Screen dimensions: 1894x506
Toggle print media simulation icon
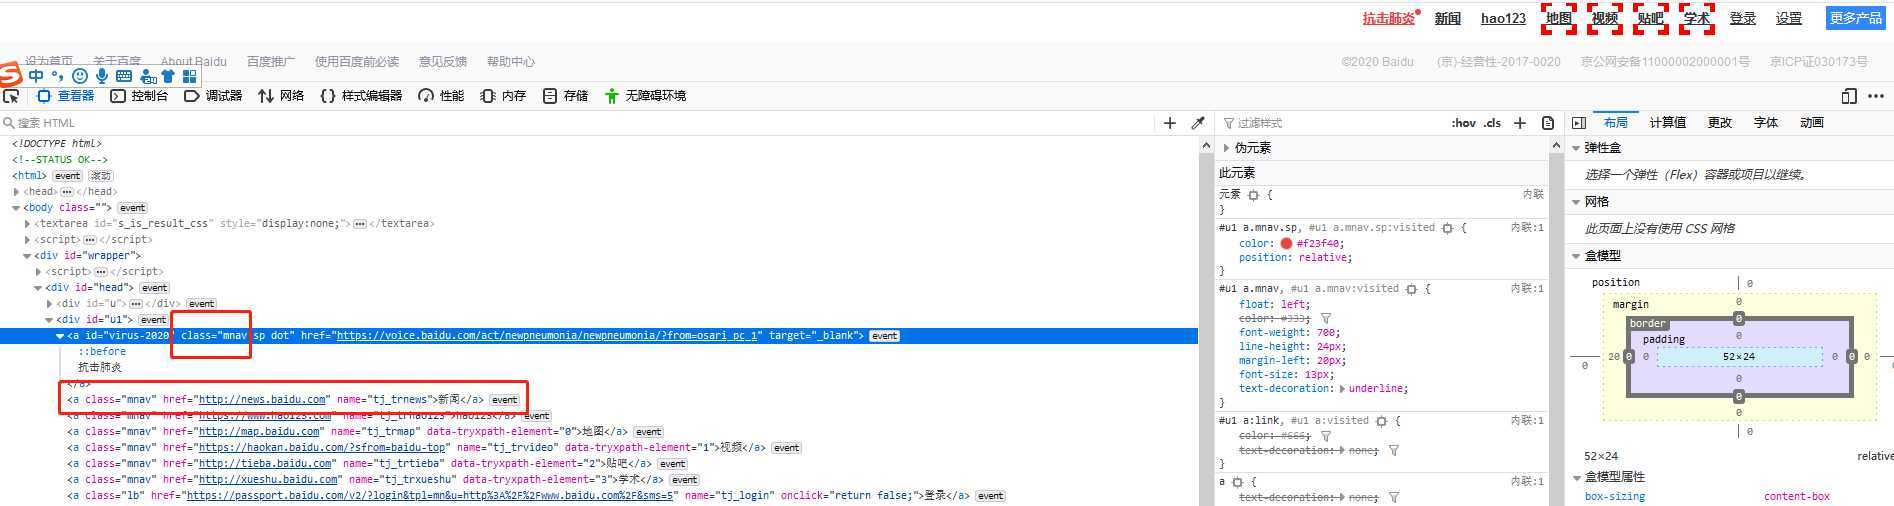(1548, 123)
